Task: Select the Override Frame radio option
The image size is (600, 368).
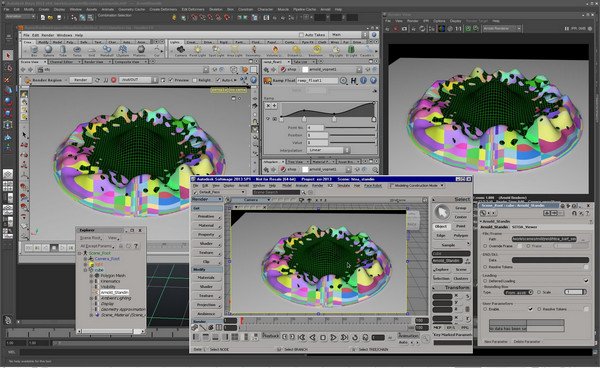Action: pyautogui.click(x=485, y=246)
